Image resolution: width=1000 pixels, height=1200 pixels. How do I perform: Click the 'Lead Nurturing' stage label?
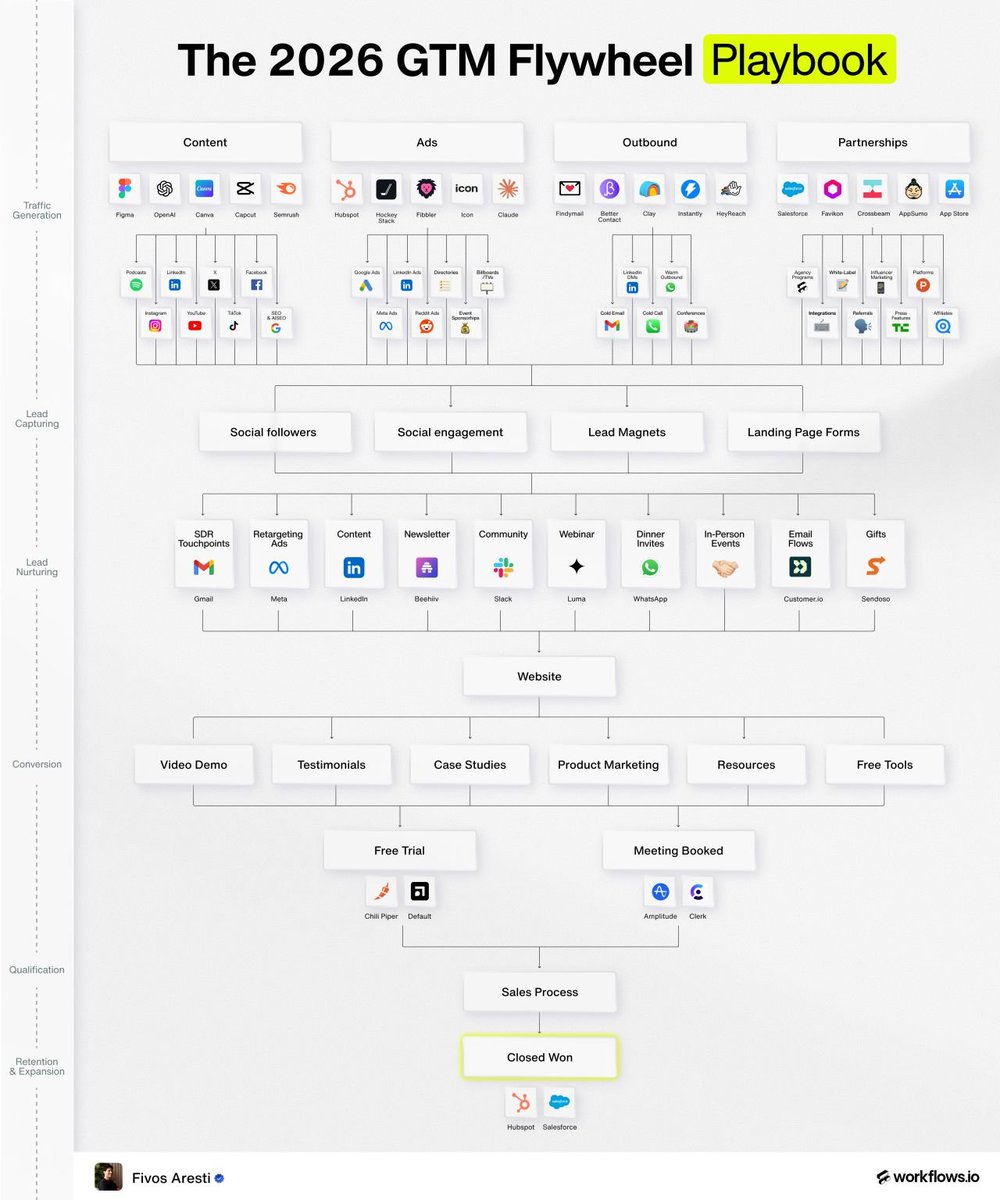pos(36,567)
